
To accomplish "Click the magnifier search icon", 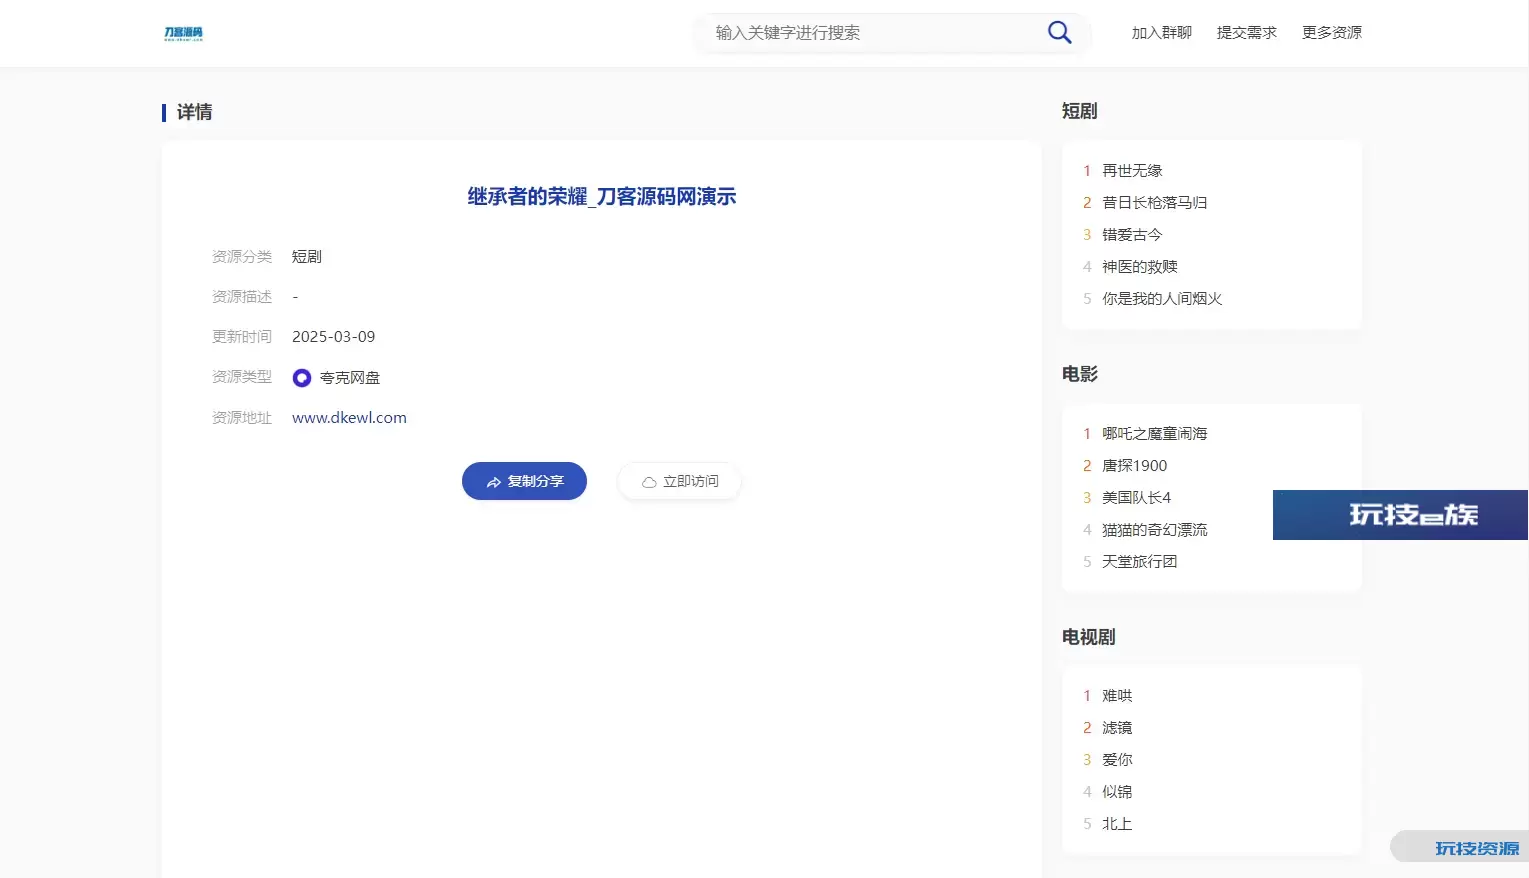I will coord(1059,33).
